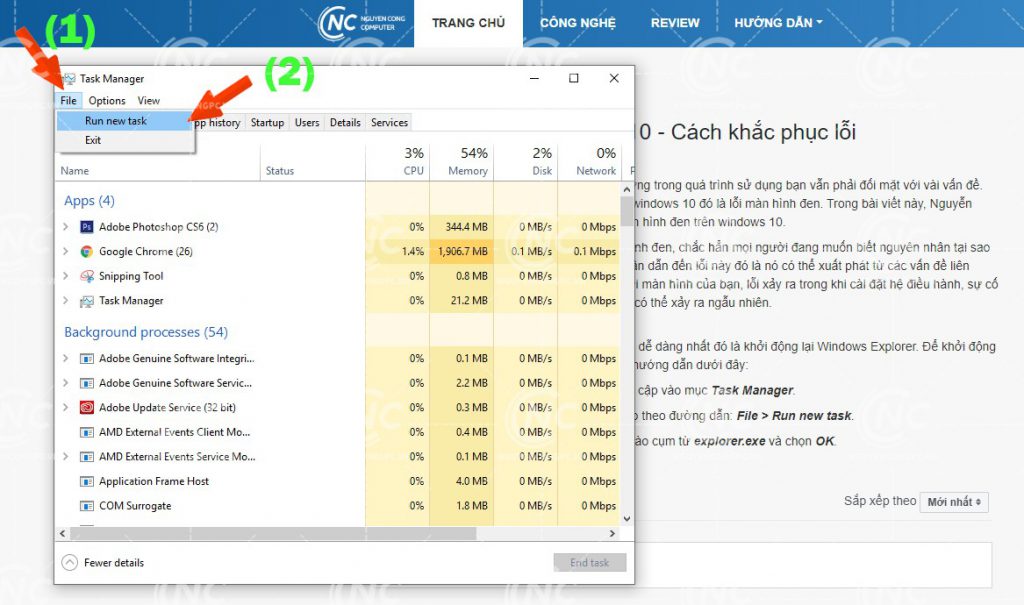
Task: Sort processes by CPU column
Action: coord(398,163)
